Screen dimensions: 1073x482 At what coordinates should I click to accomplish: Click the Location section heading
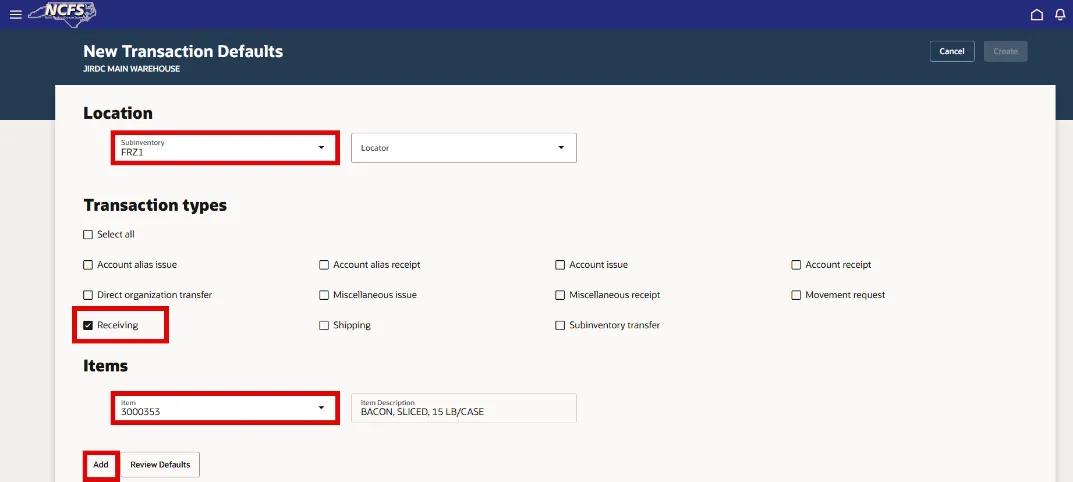pyautogui.click(x=118, y=113)
